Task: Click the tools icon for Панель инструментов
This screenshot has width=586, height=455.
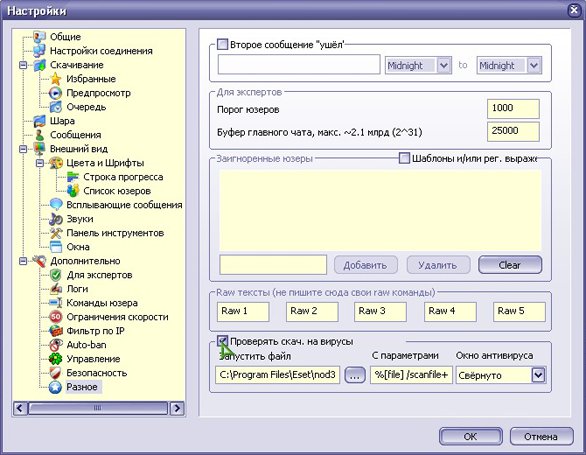Action: pos(56,233)
